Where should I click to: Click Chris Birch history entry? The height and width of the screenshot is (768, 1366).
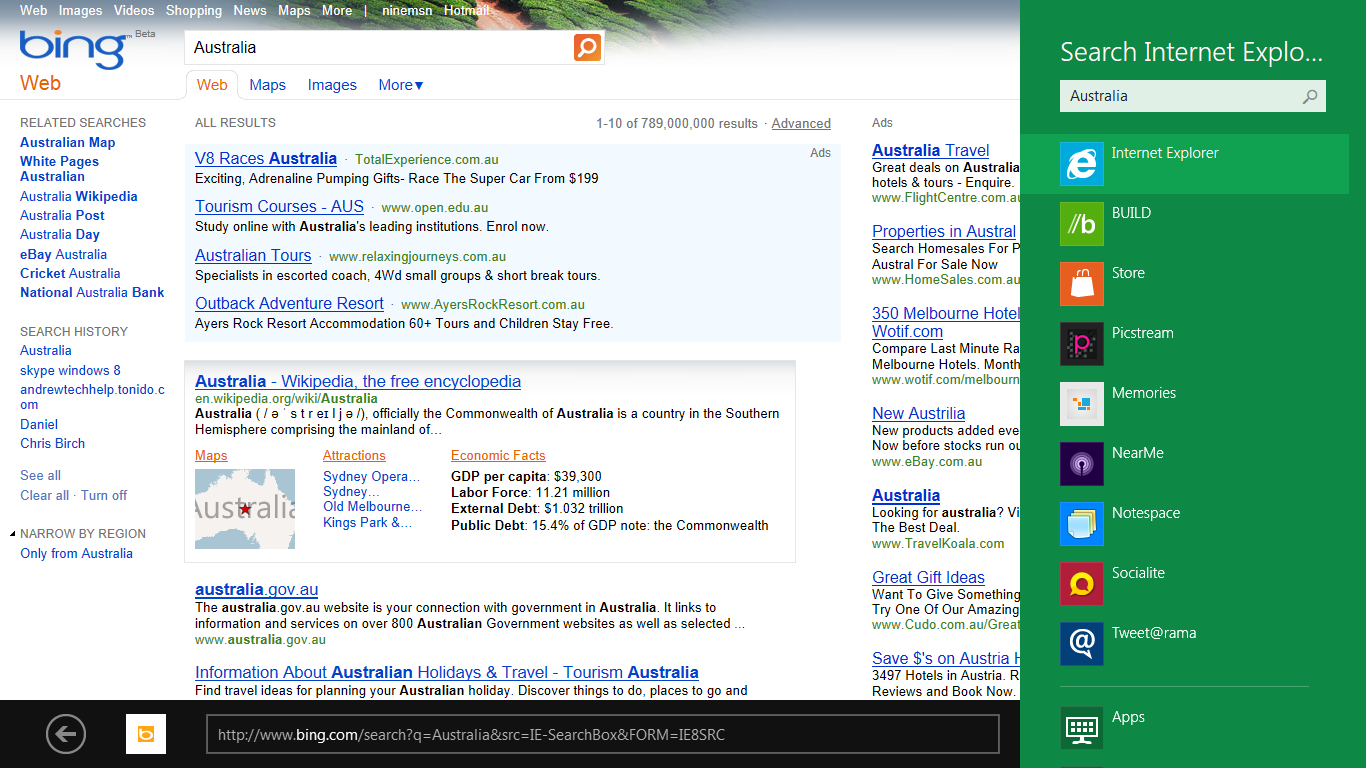click(52, 443)
